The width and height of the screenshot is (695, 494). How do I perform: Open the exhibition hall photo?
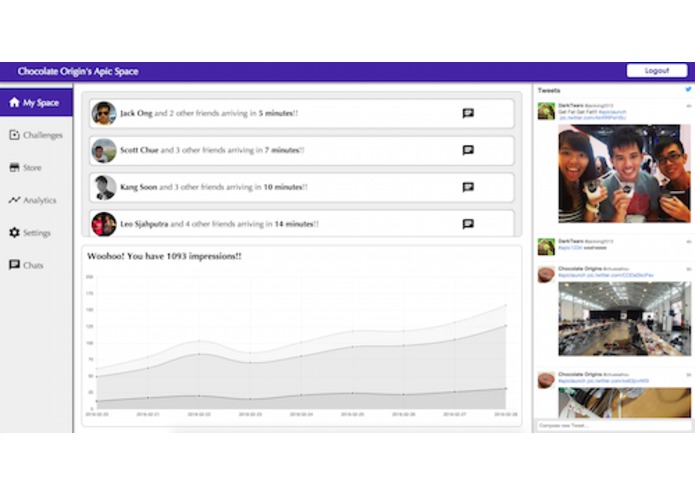pos(625,319)
